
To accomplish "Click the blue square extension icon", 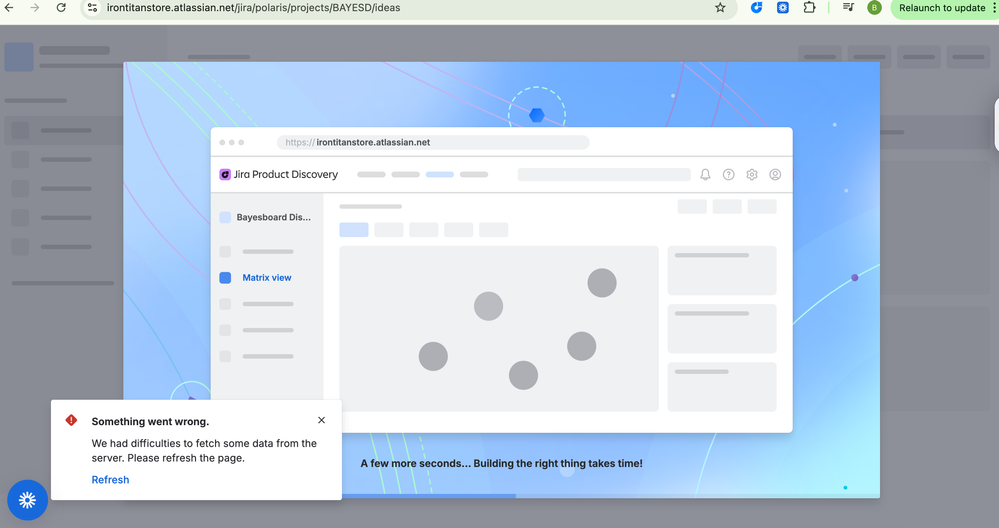I will tap(782, 8).
